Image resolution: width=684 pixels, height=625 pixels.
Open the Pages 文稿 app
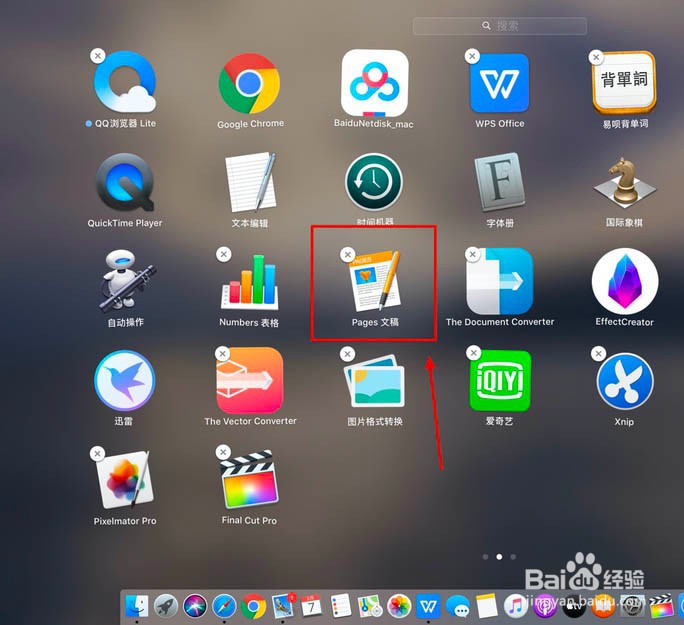(x=375, y=281)
